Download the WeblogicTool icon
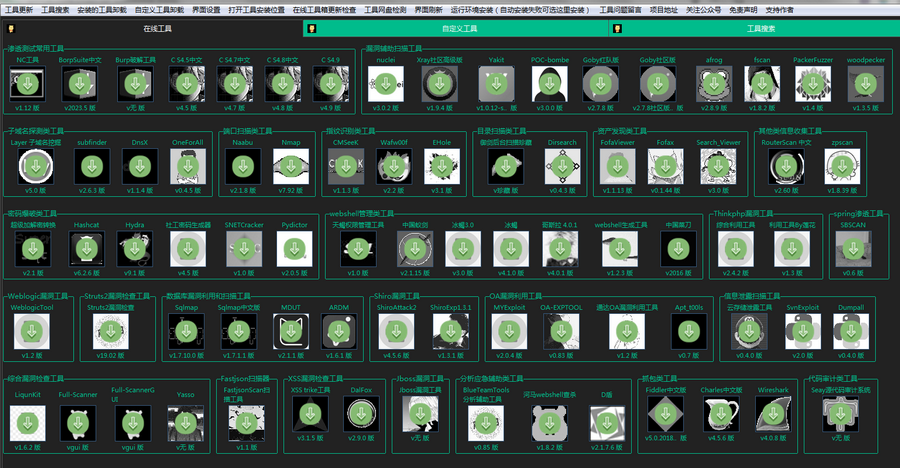 pyautogui.click(x=32, y=331)
